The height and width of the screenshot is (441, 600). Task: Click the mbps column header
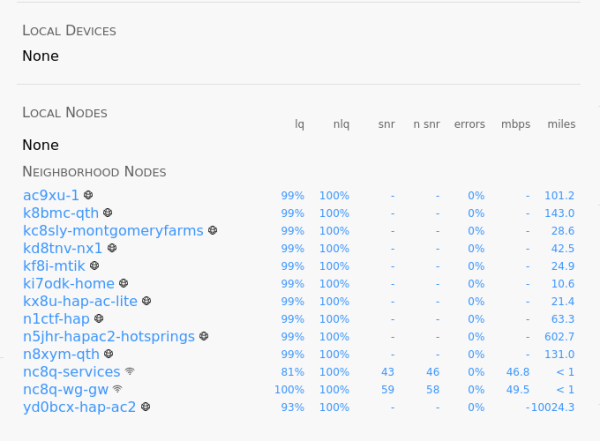516,124
